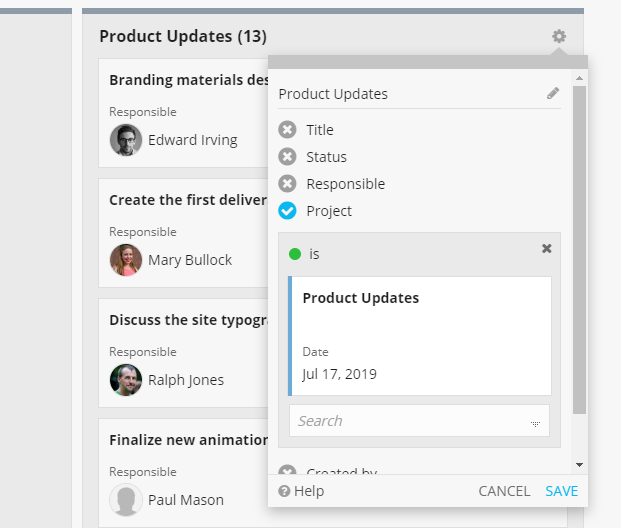Click Edward Irving's avatar photo
This screenshot has width=621, height=528.
click(x=126, y=140)
